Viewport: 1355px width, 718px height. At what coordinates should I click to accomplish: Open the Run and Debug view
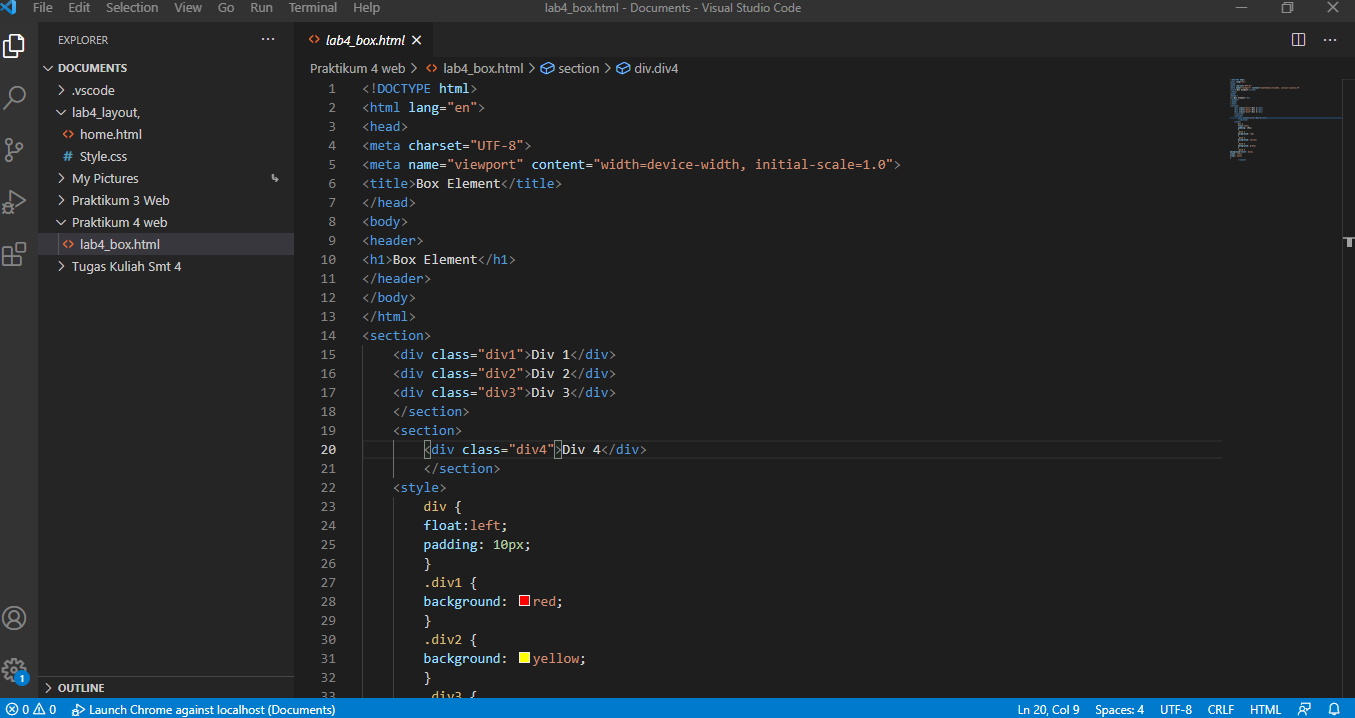pos(14,201)
